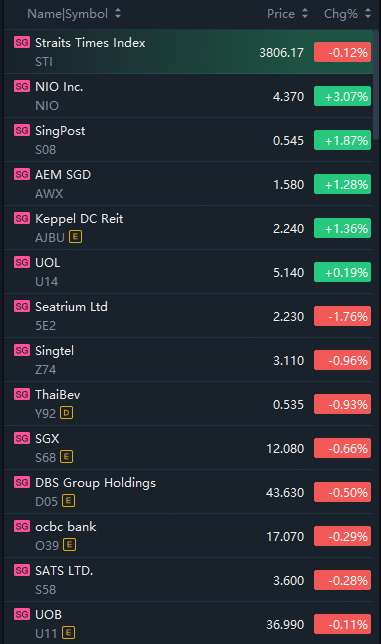Viewport: 381px width, 644px height.
Task: Open the Straits Times Index row
Action: [188, 52]
